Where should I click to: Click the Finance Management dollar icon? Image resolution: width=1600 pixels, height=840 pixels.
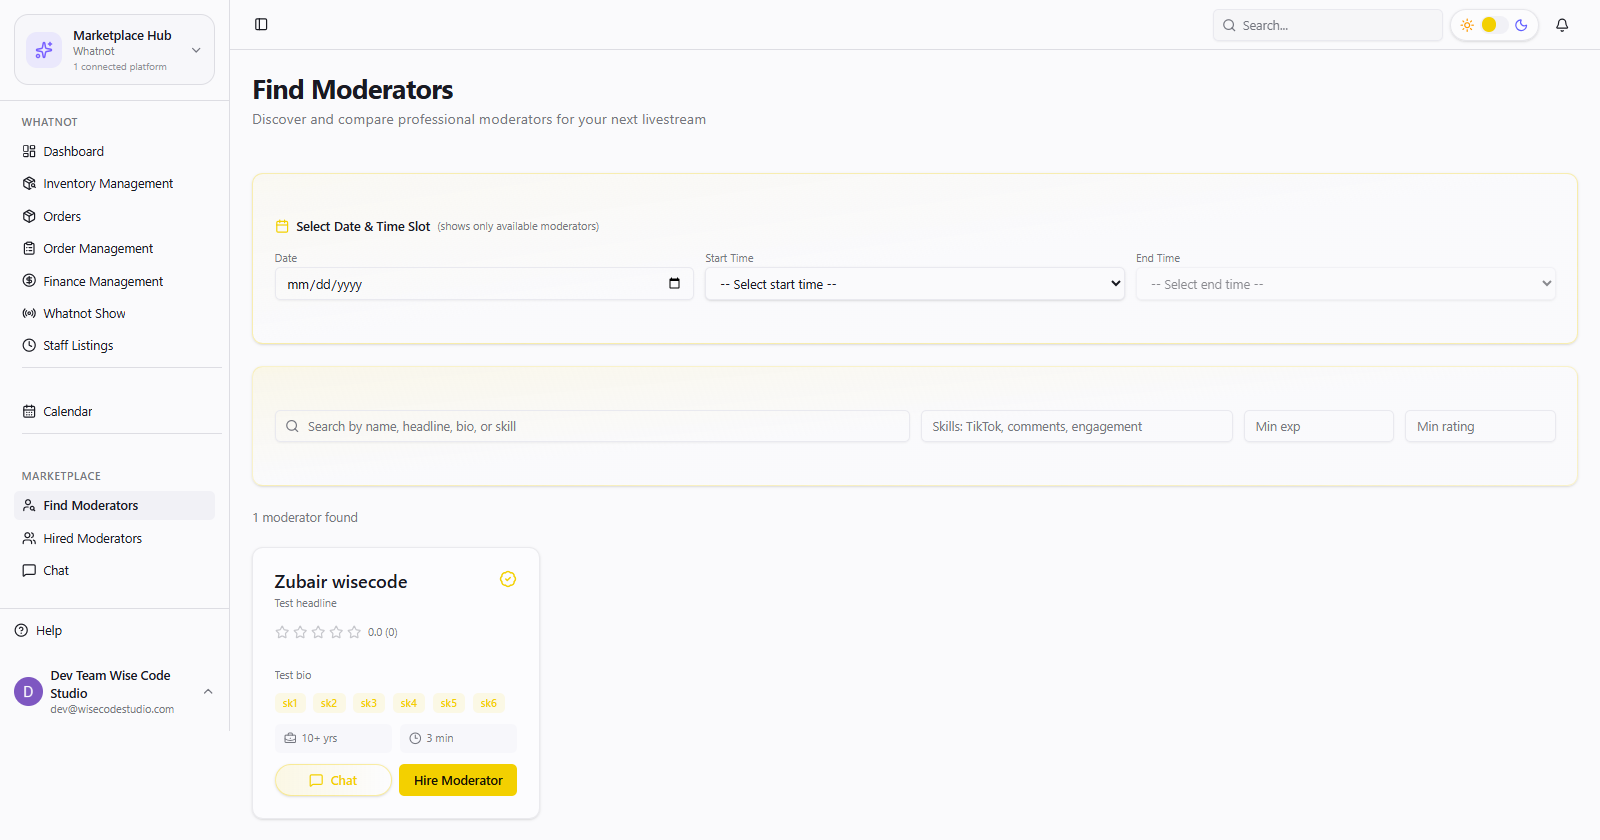29,281
